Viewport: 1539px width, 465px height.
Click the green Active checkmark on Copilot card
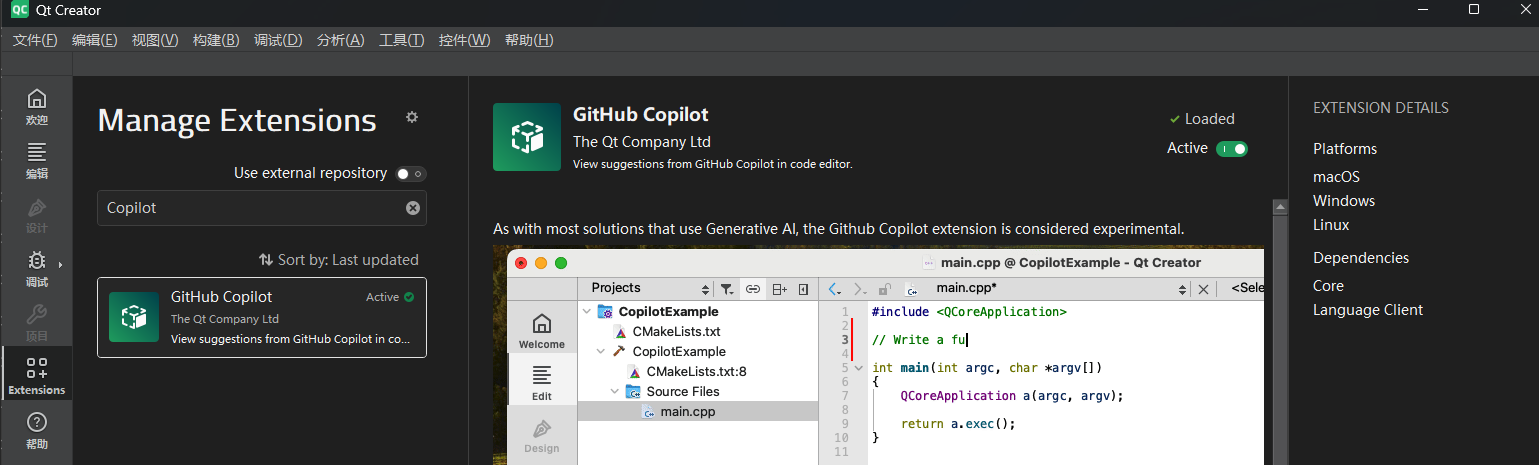409,297
